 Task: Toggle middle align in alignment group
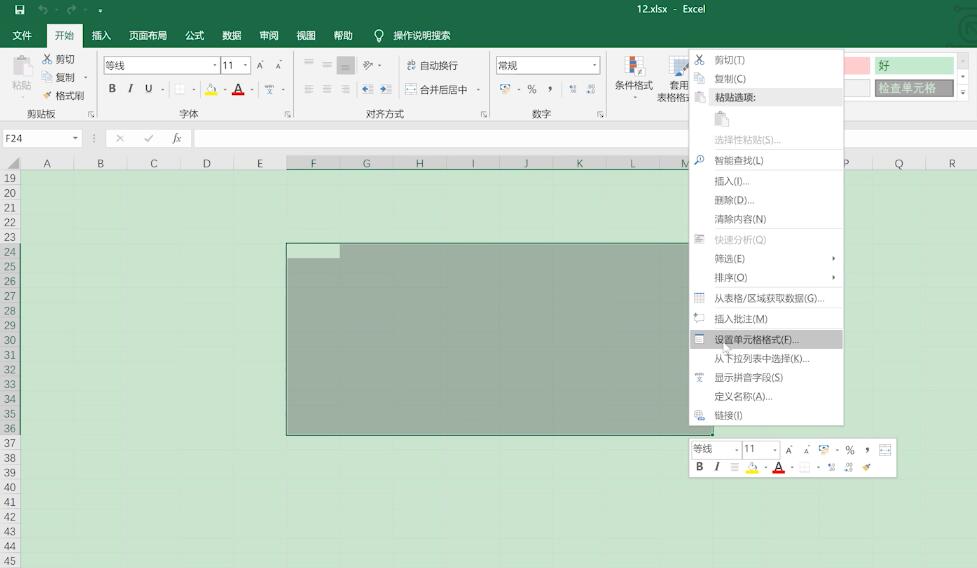(327, 65)
